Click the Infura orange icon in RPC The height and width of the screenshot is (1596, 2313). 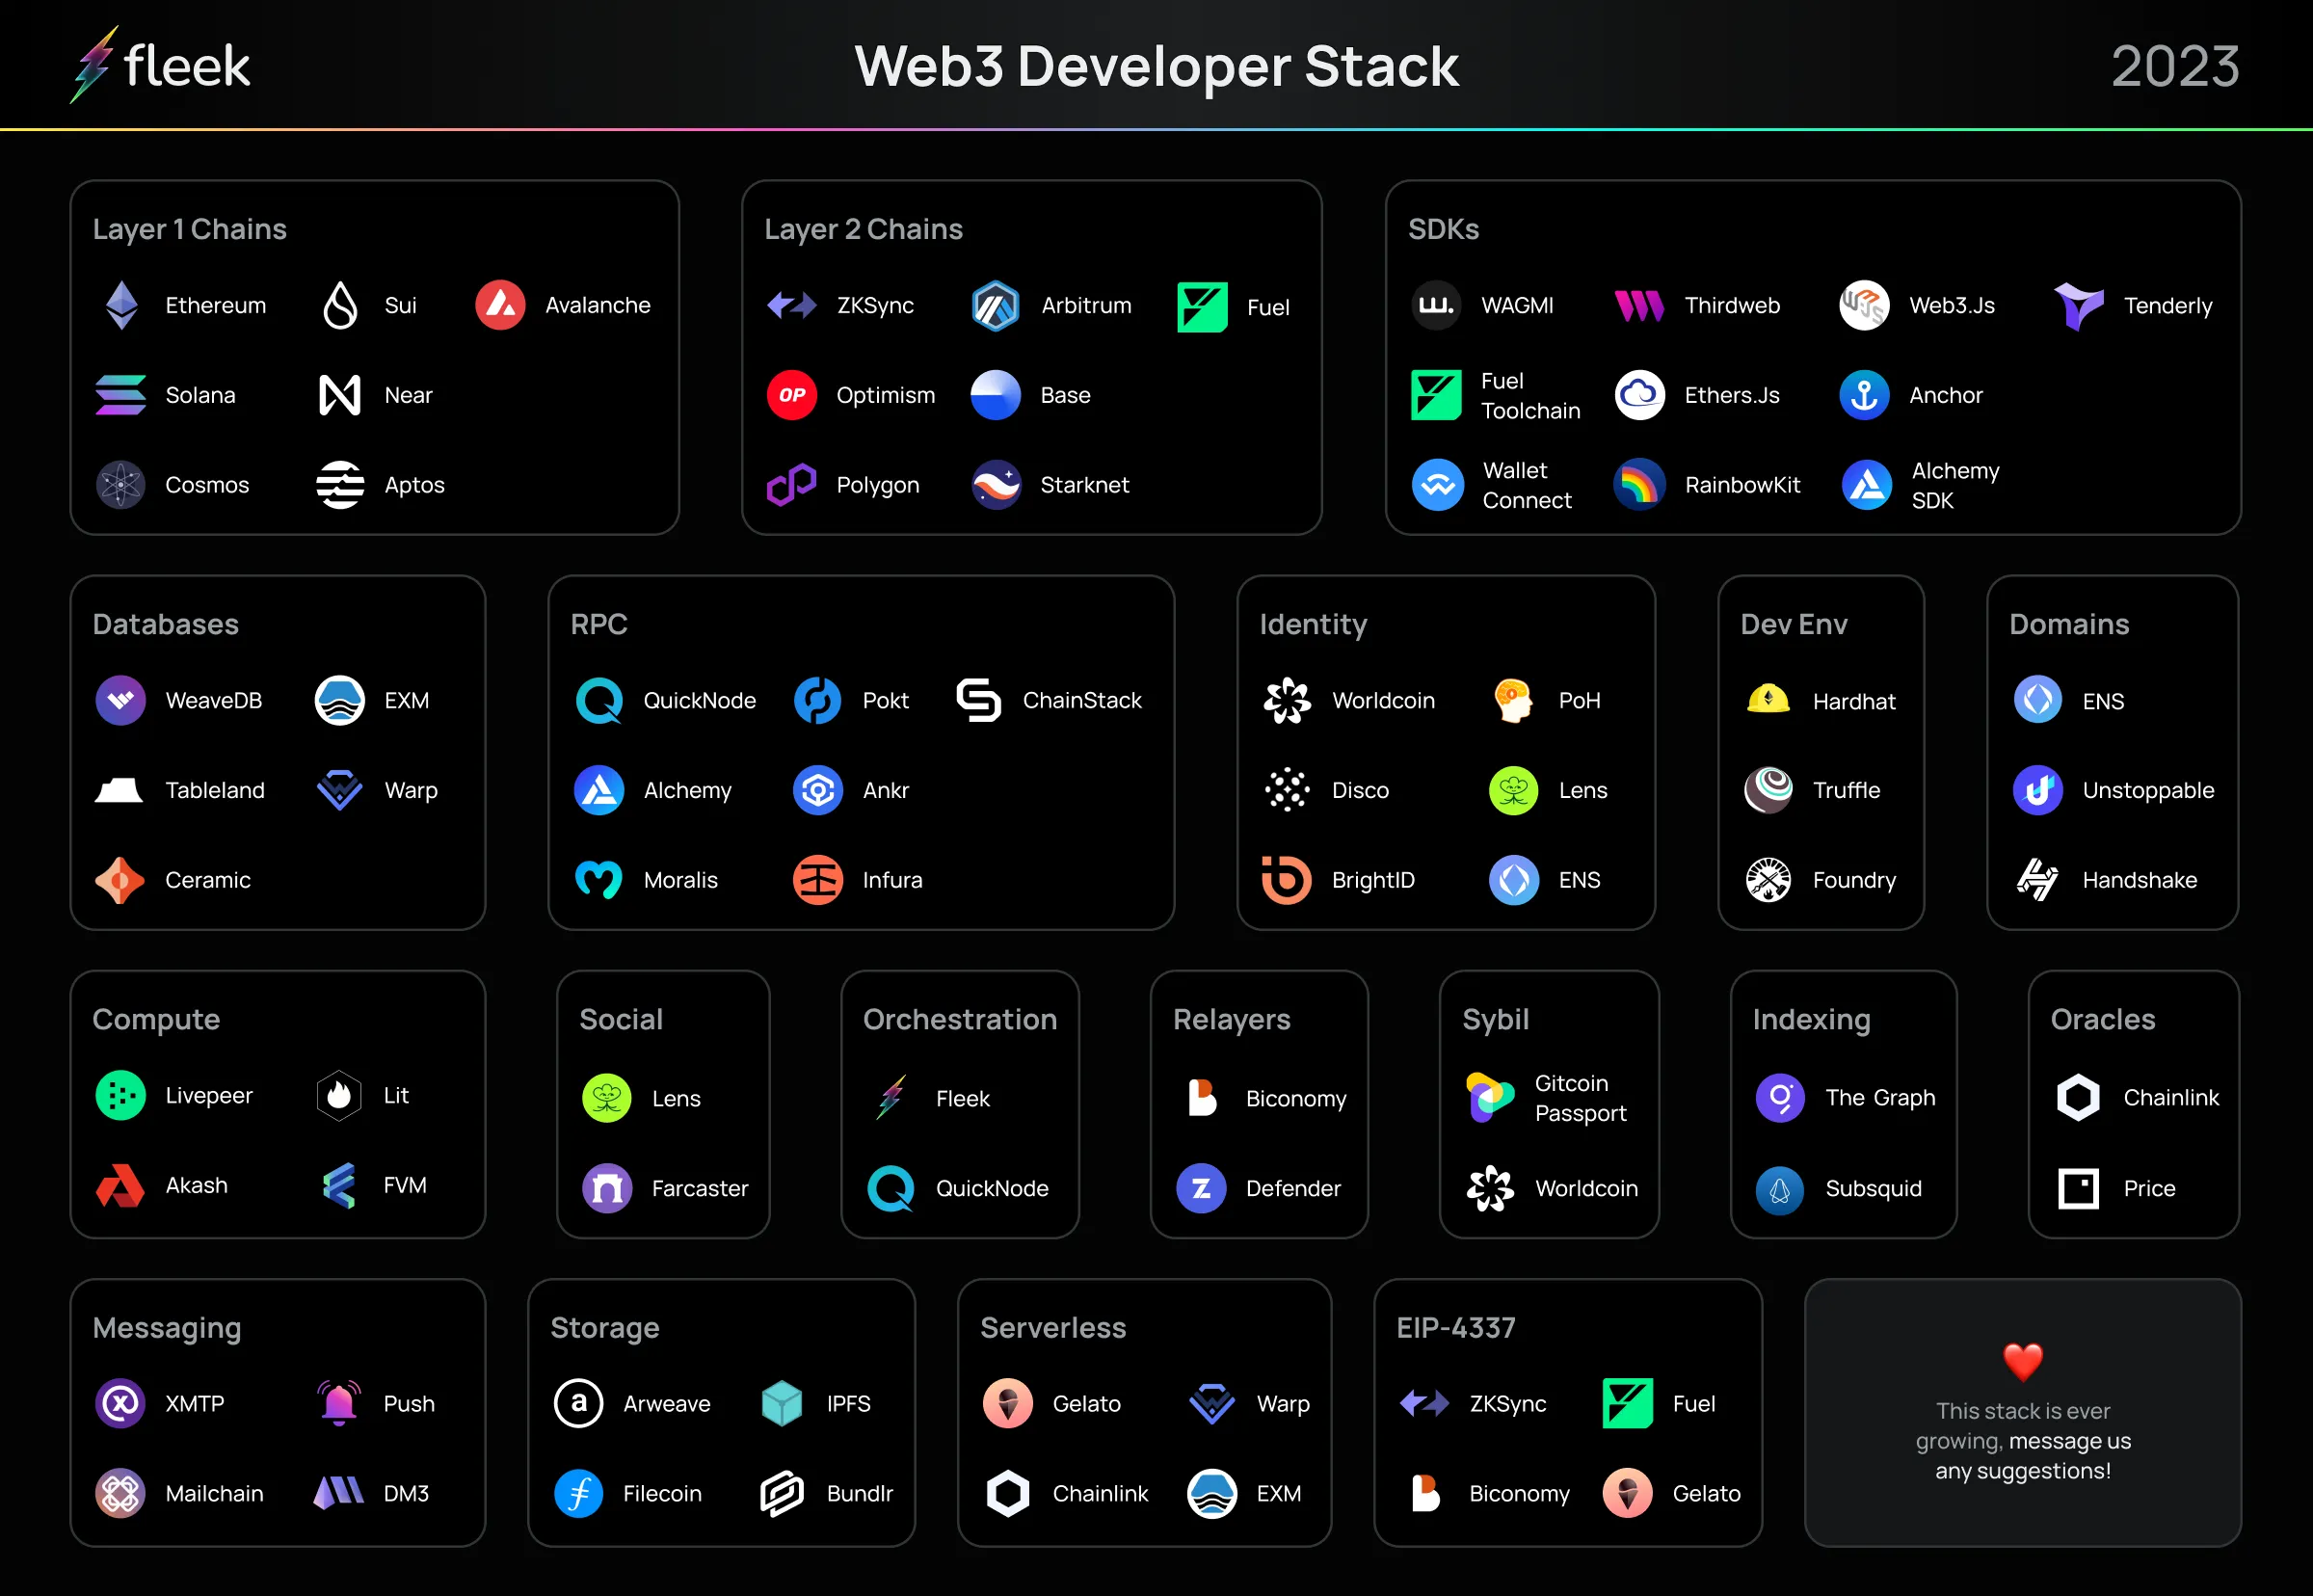click(817, 880)
